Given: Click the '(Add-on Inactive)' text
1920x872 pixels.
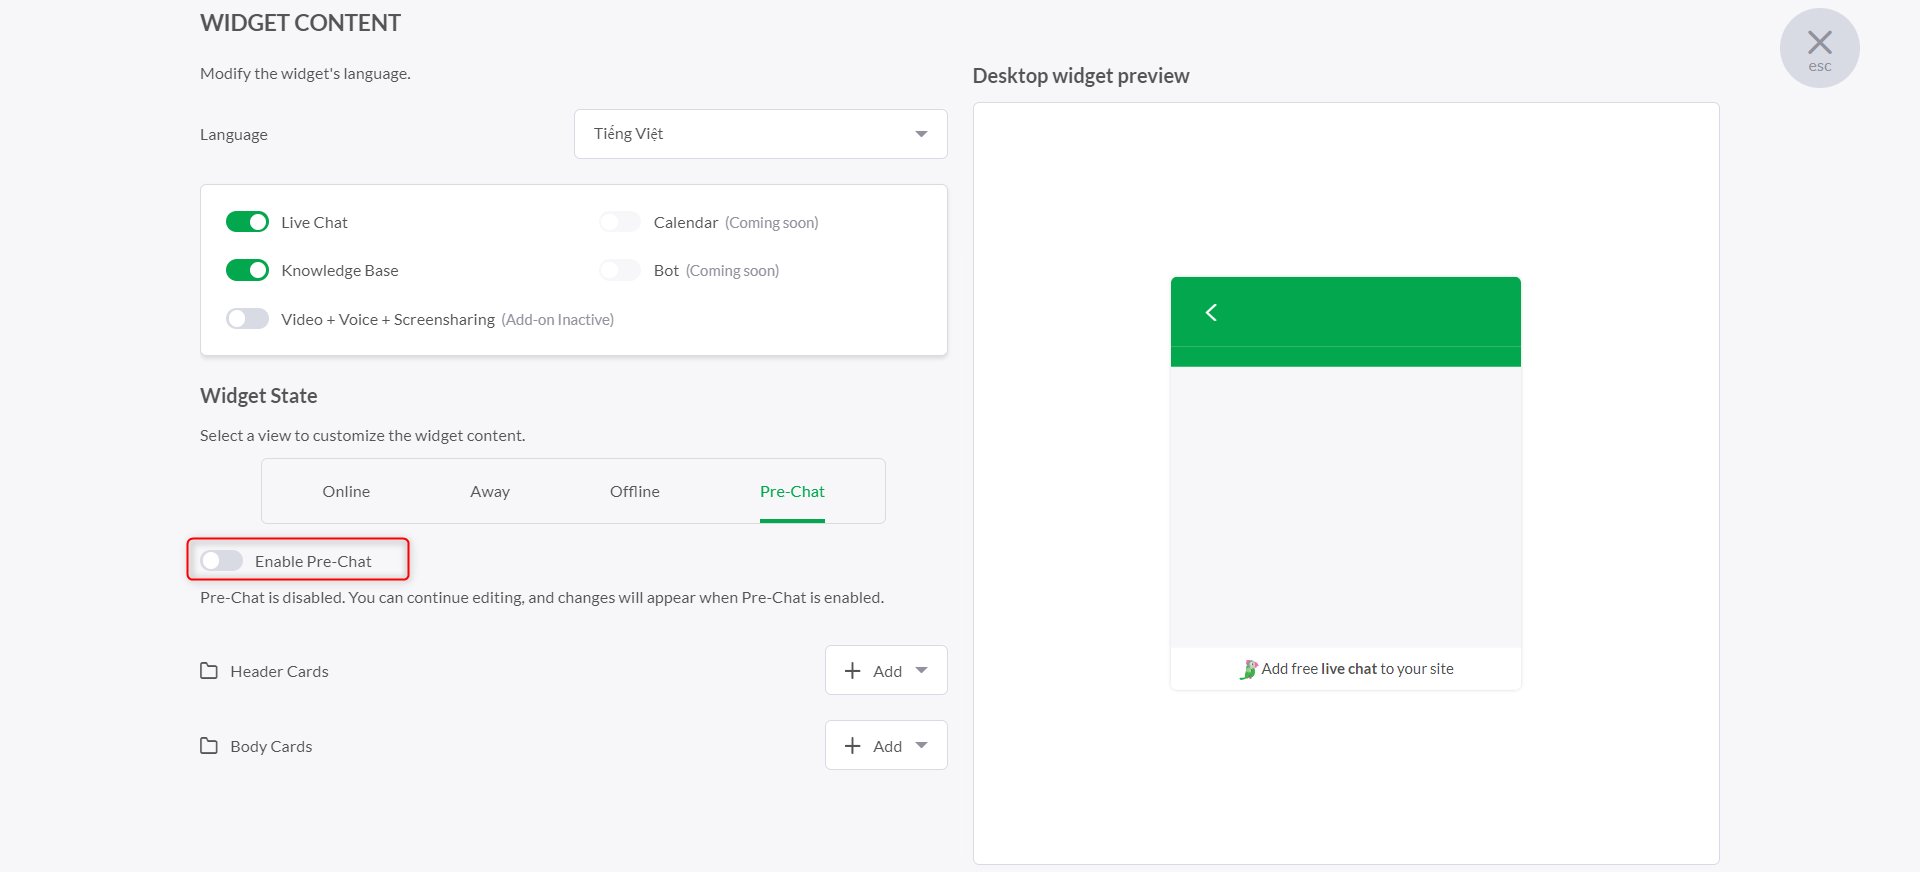Looking at the screenshot, I should tap(558, 319).
